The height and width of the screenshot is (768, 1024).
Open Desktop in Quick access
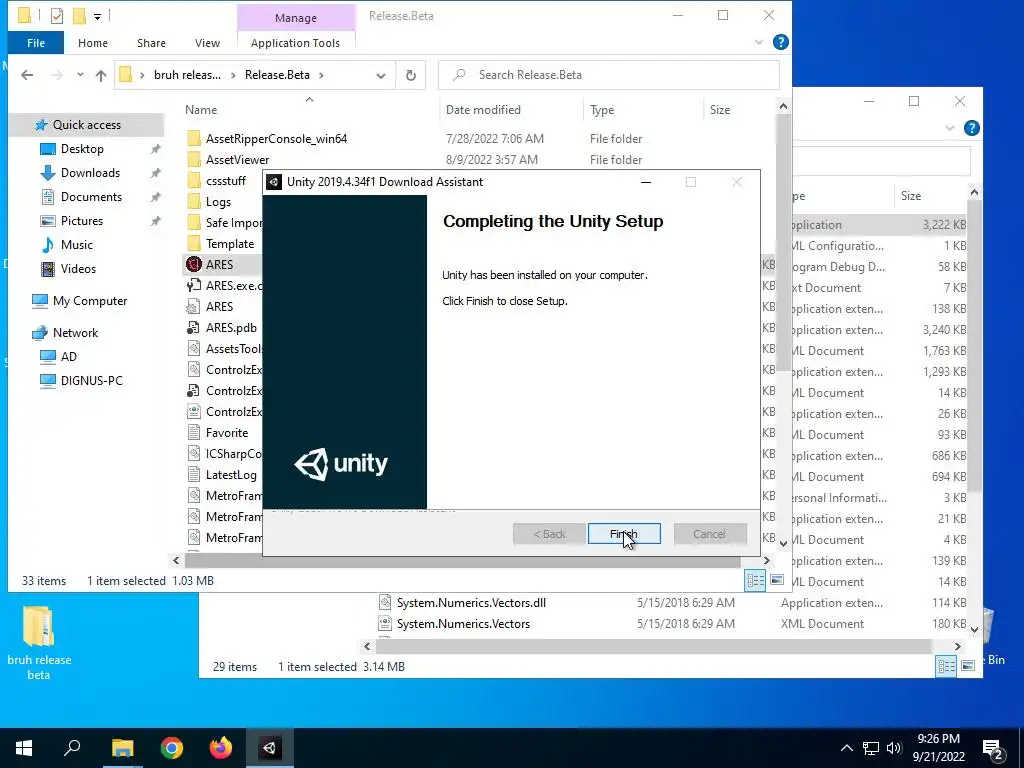point(82,149)
